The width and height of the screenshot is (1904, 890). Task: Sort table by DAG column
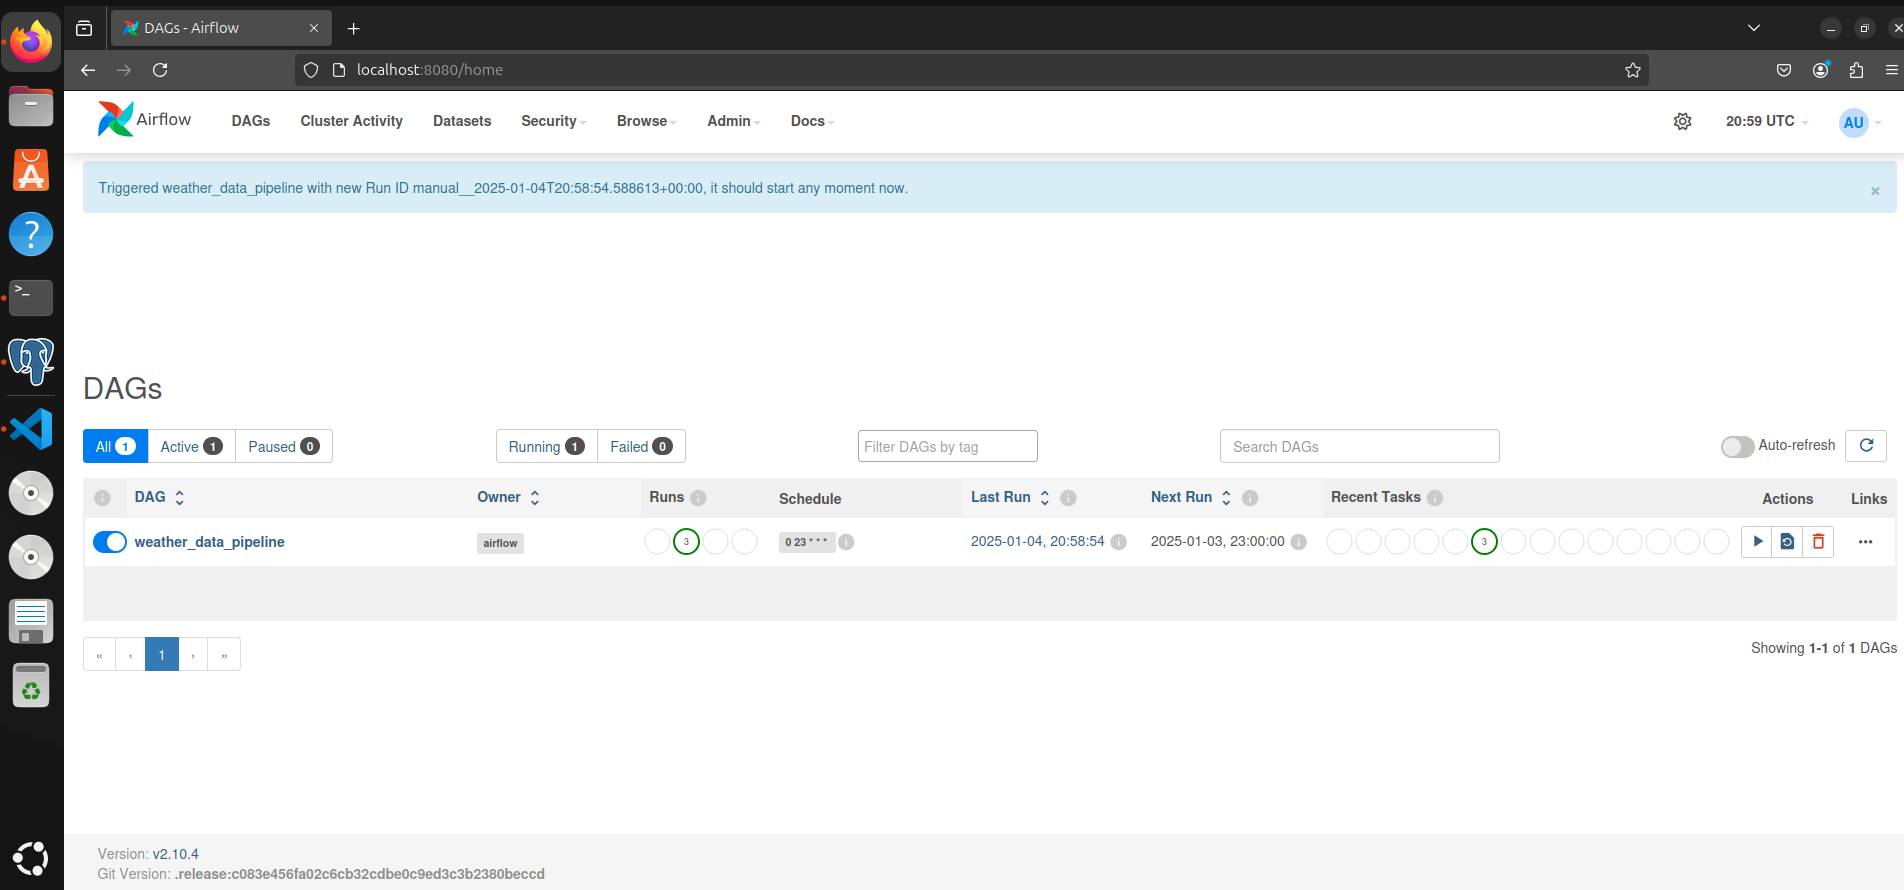pyautogui.click(x=160, y=497)
